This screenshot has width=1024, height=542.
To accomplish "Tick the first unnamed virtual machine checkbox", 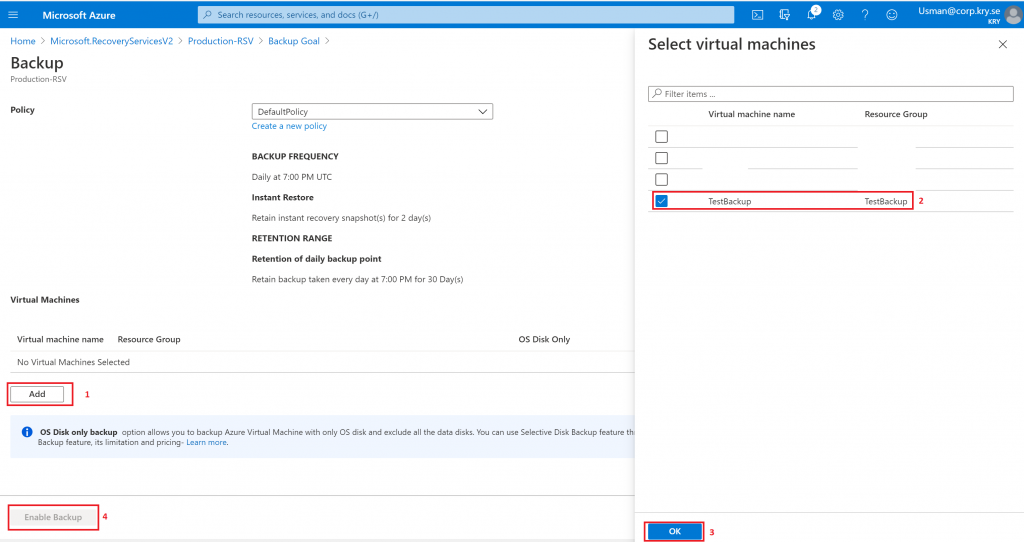I will coord(662,136).
